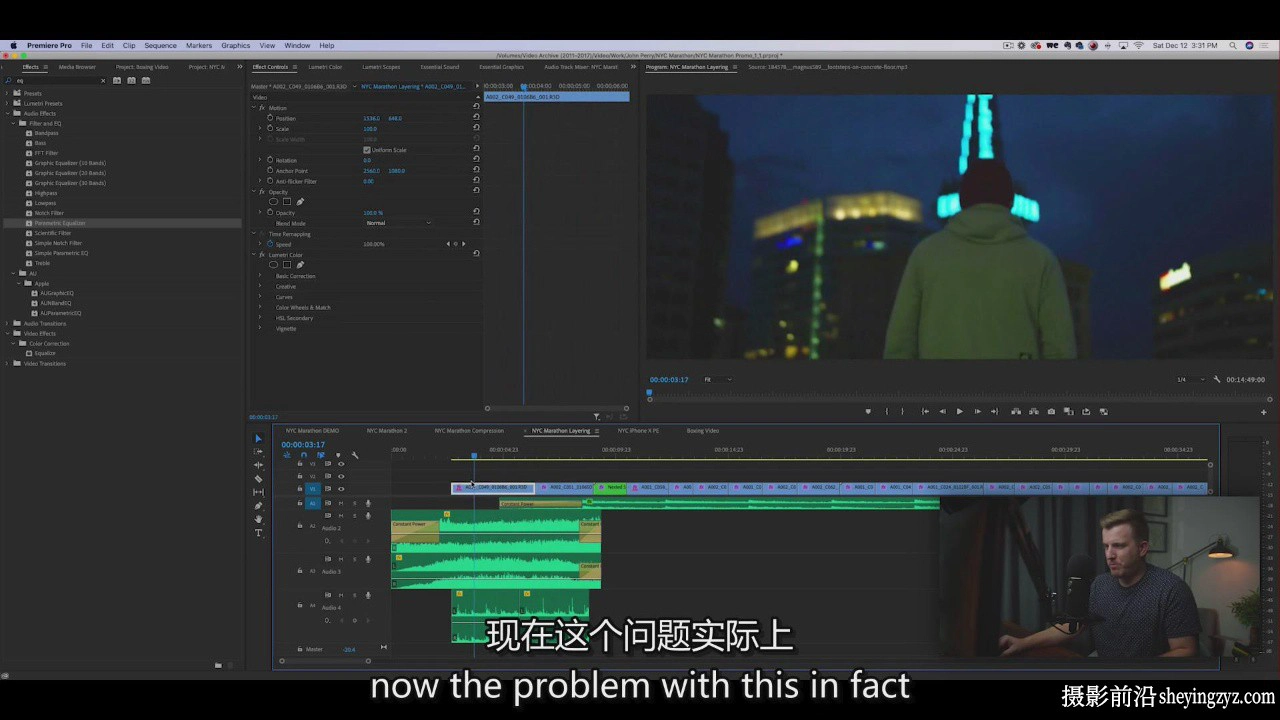The width and height of the screenshot is (1280, 720).
Task: Click the timeline zoom scroll bar
Action: pos(325,661)
